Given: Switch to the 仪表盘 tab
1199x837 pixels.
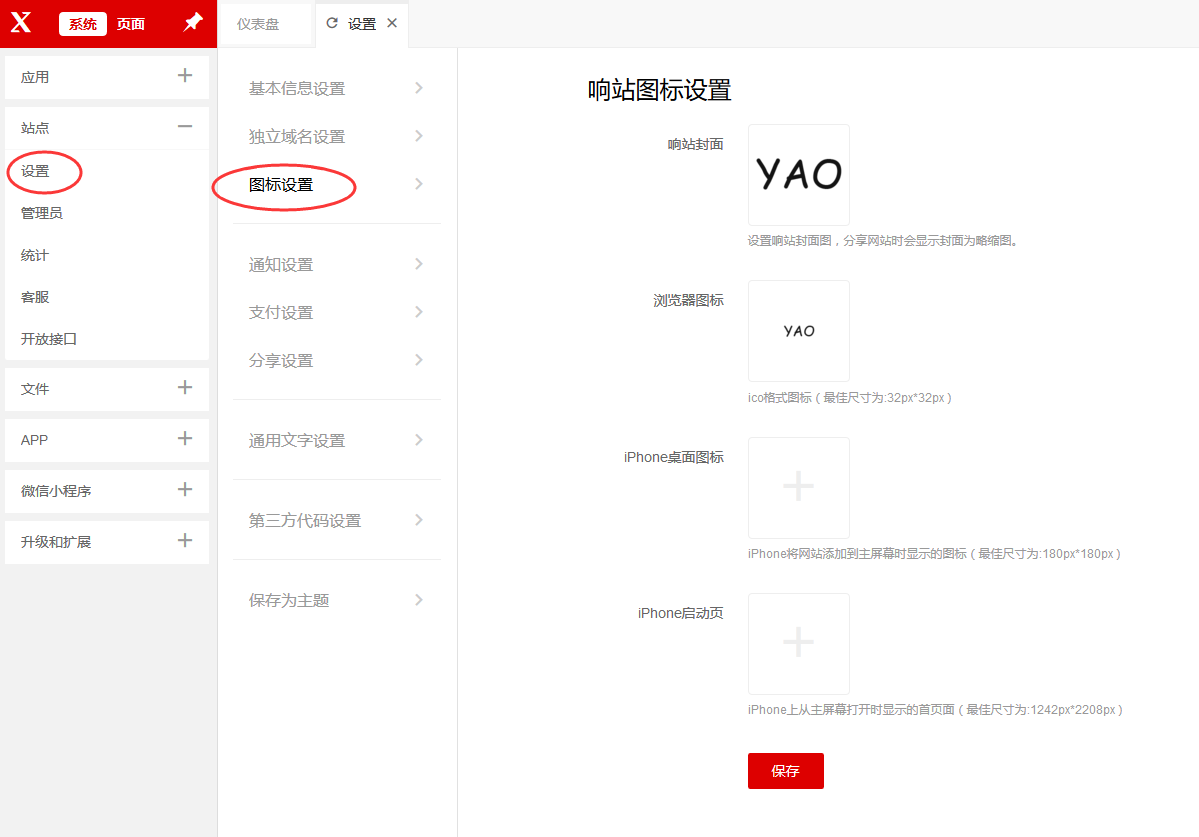Looking at the screenshot, I should pyautogui.click(x=258, y=24).
